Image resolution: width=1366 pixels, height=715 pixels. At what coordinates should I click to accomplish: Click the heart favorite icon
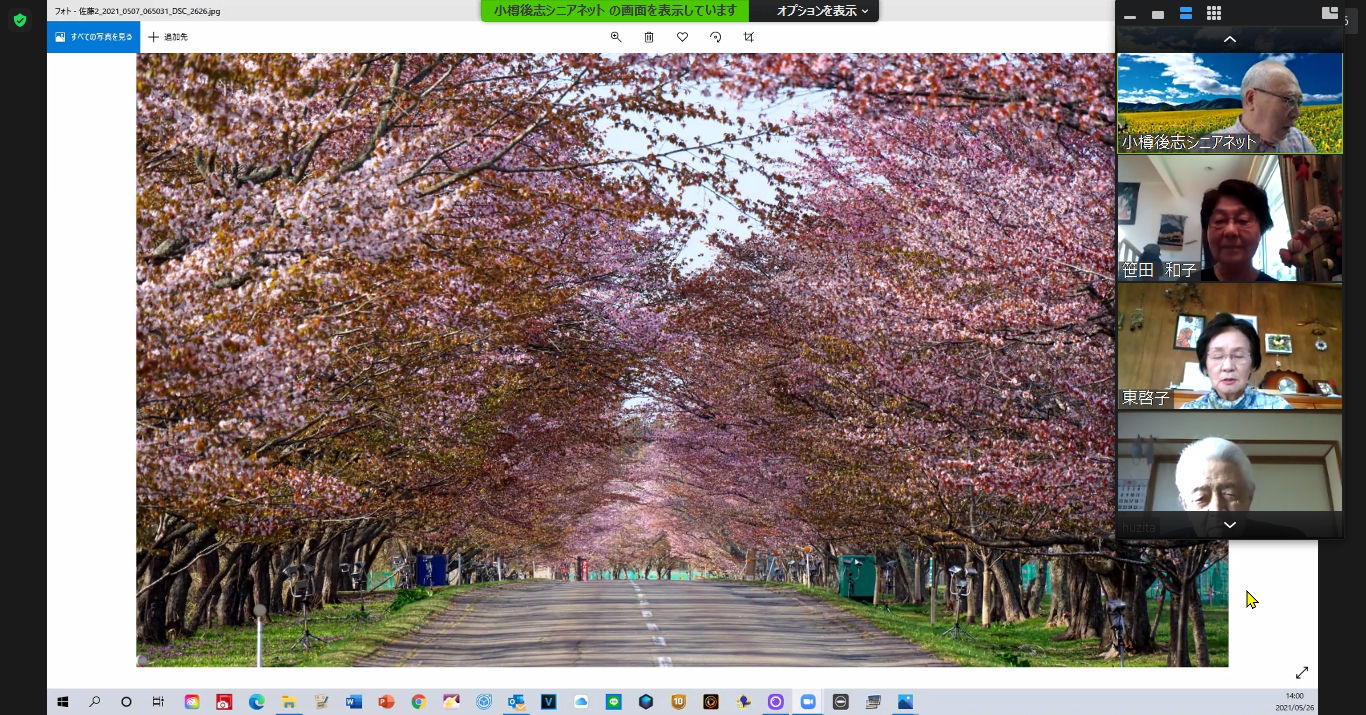coord(682,37)
